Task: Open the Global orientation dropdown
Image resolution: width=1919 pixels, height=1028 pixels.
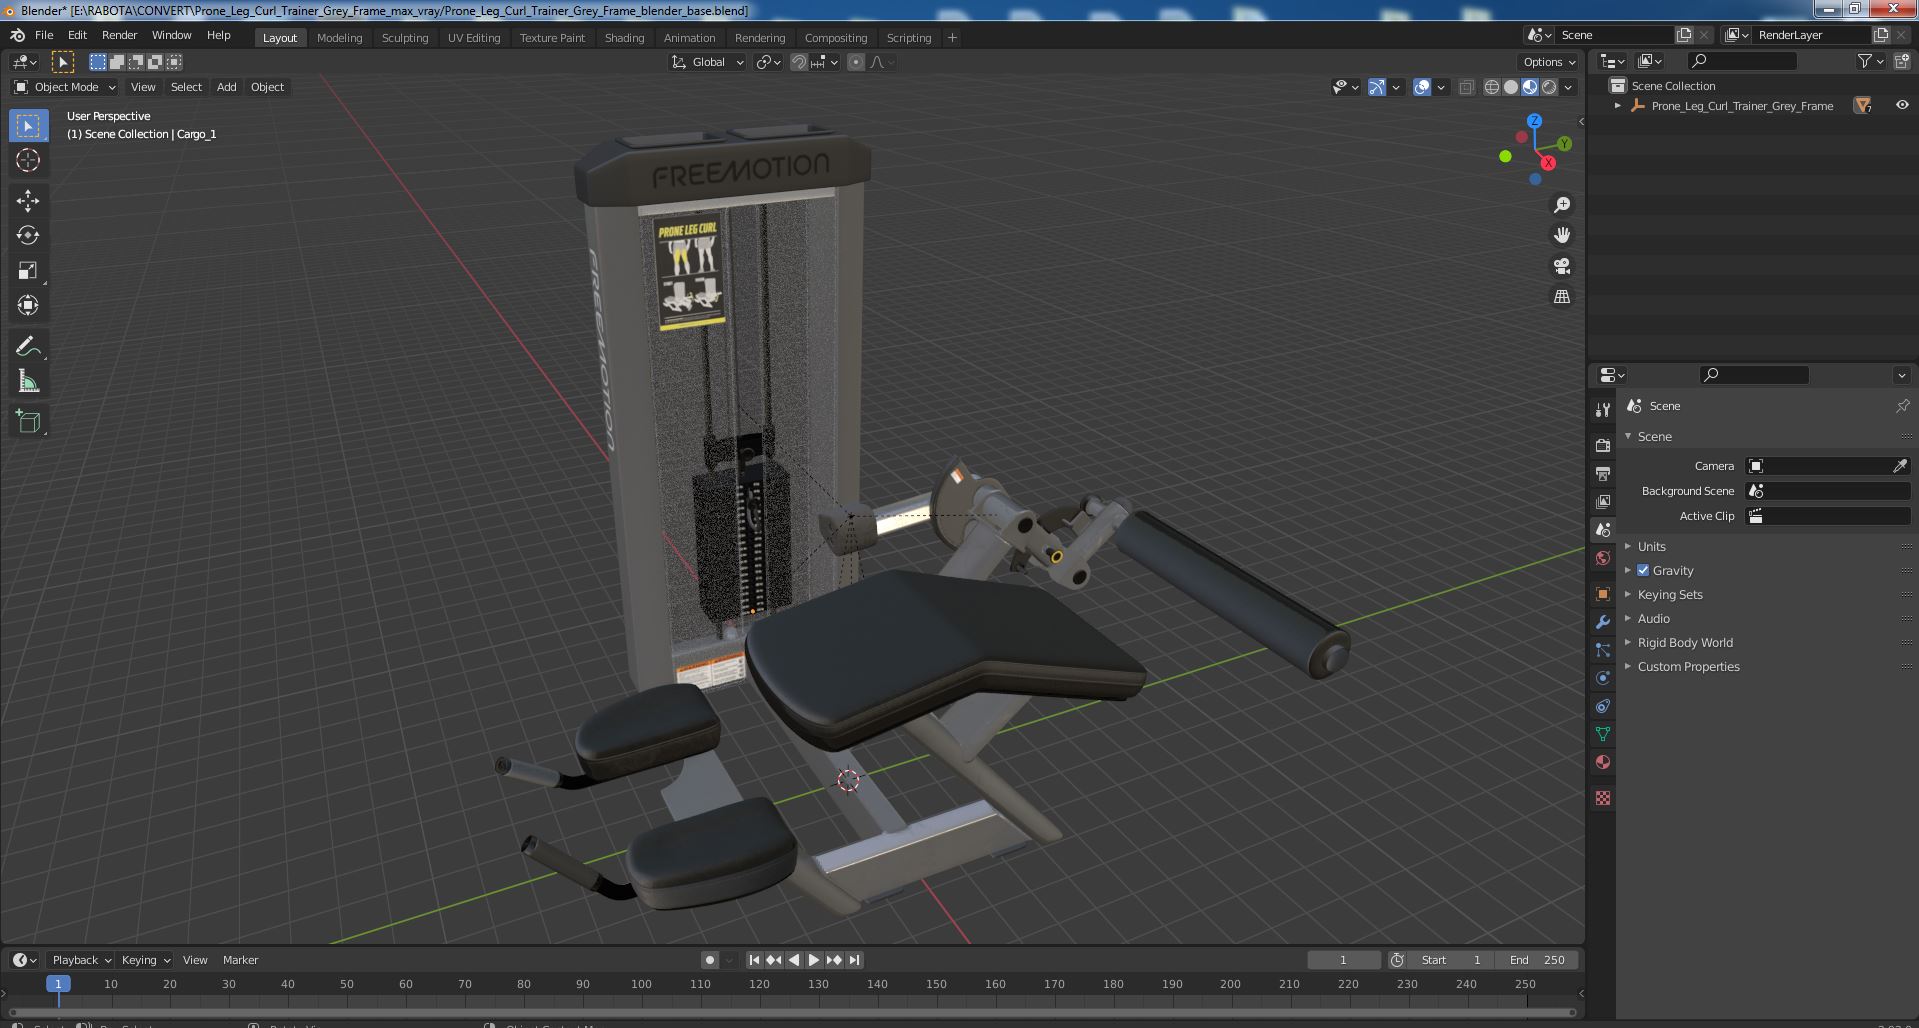Action: (x=708, y=62)
